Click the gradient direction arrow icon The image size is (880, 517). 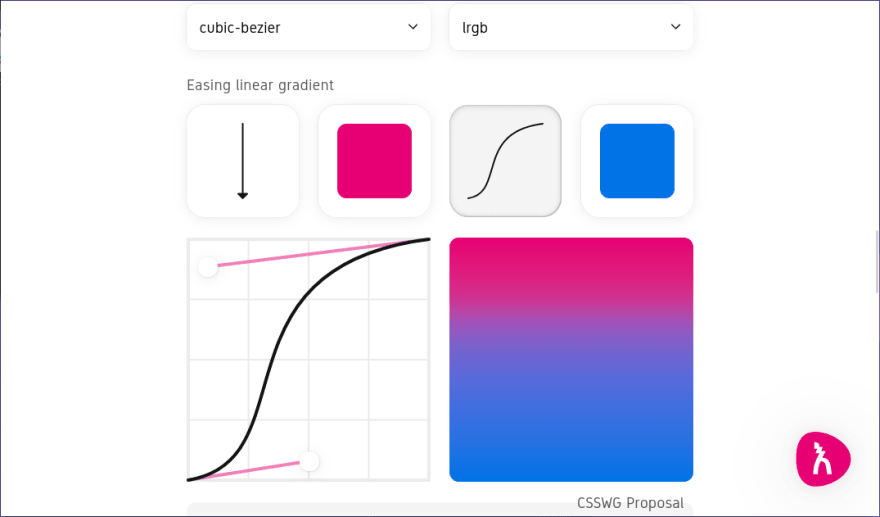(243, 161)
